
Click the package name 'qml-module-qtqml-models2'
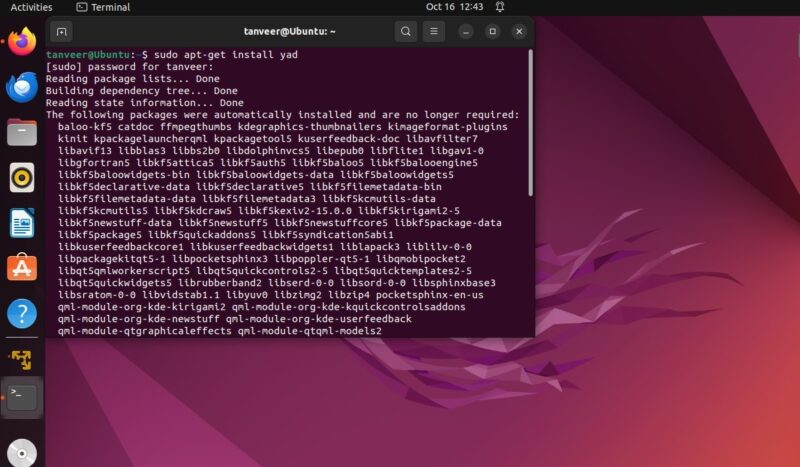tap(310, 331)
